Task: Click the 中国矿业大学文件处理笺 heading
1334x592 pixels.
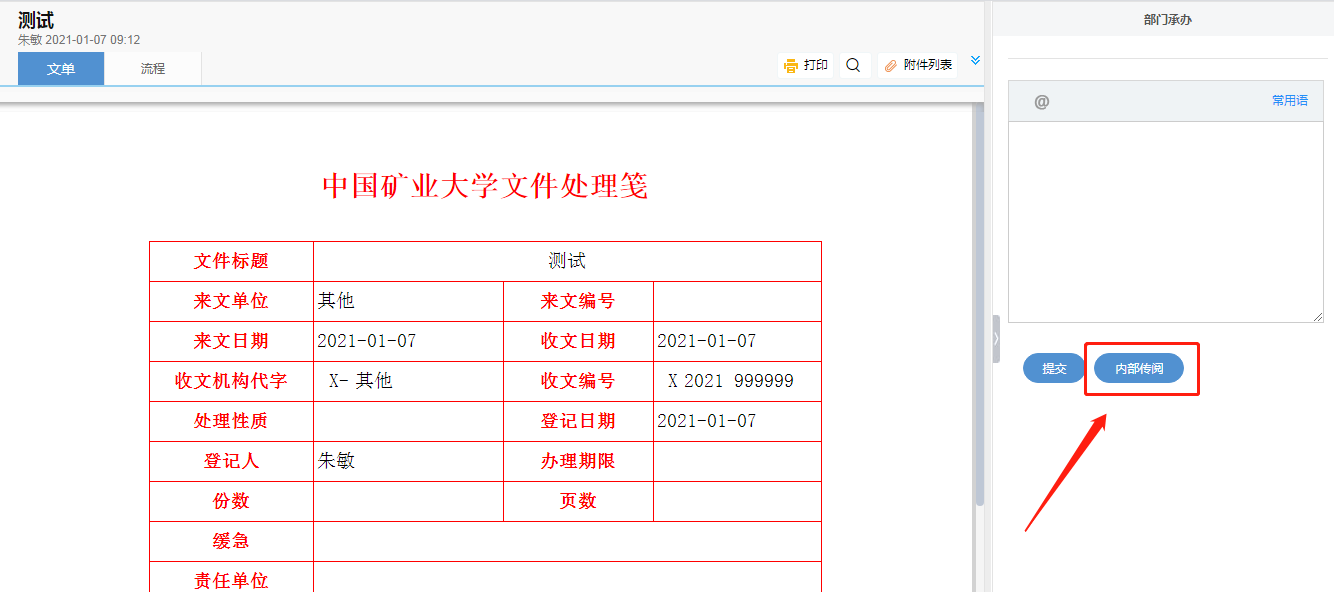Action: tap(485, 186)
